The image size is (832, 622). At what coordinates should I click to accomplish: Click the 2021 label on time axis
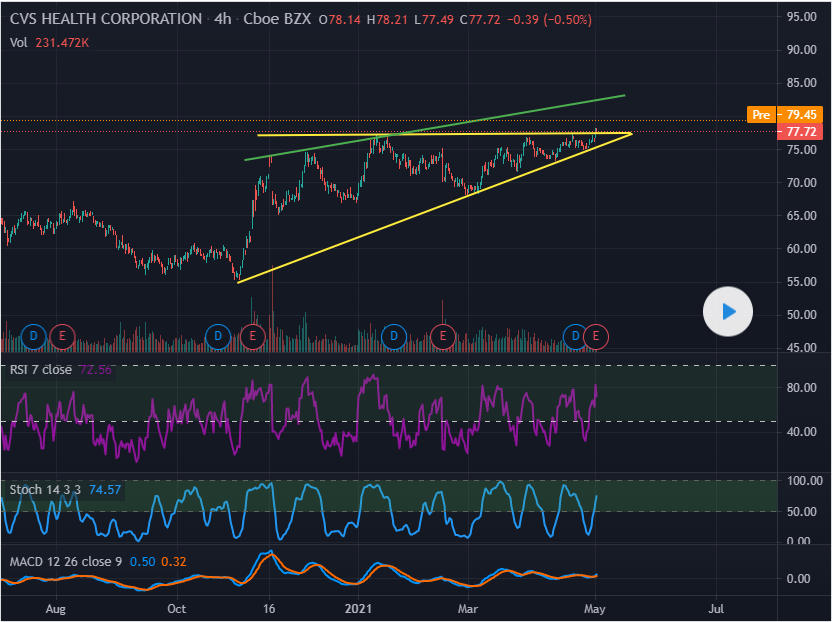coord(358,606)
